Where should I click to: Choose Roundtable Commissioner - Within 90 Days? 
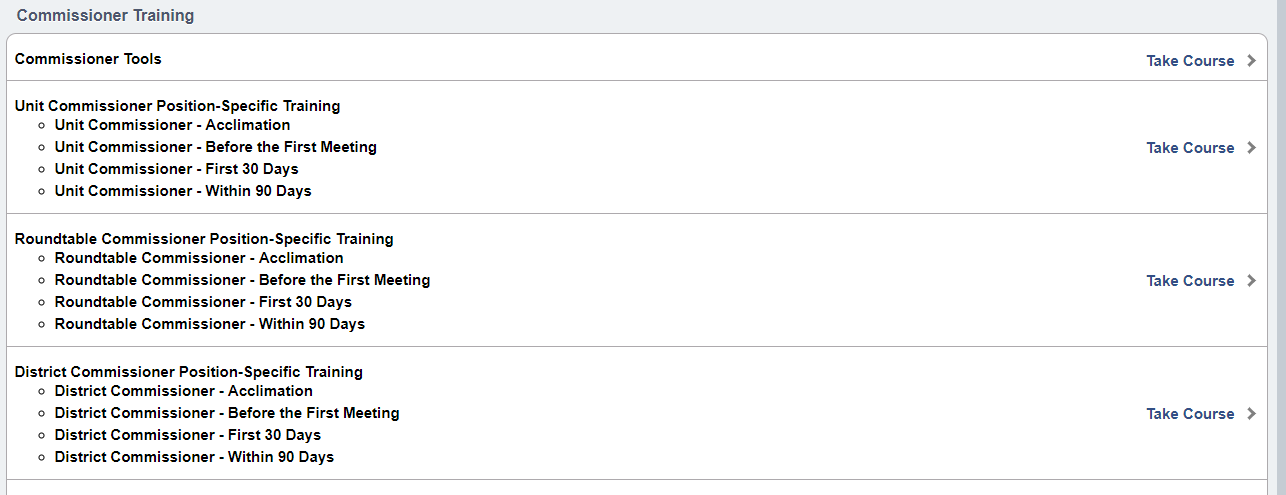(210, 324)
